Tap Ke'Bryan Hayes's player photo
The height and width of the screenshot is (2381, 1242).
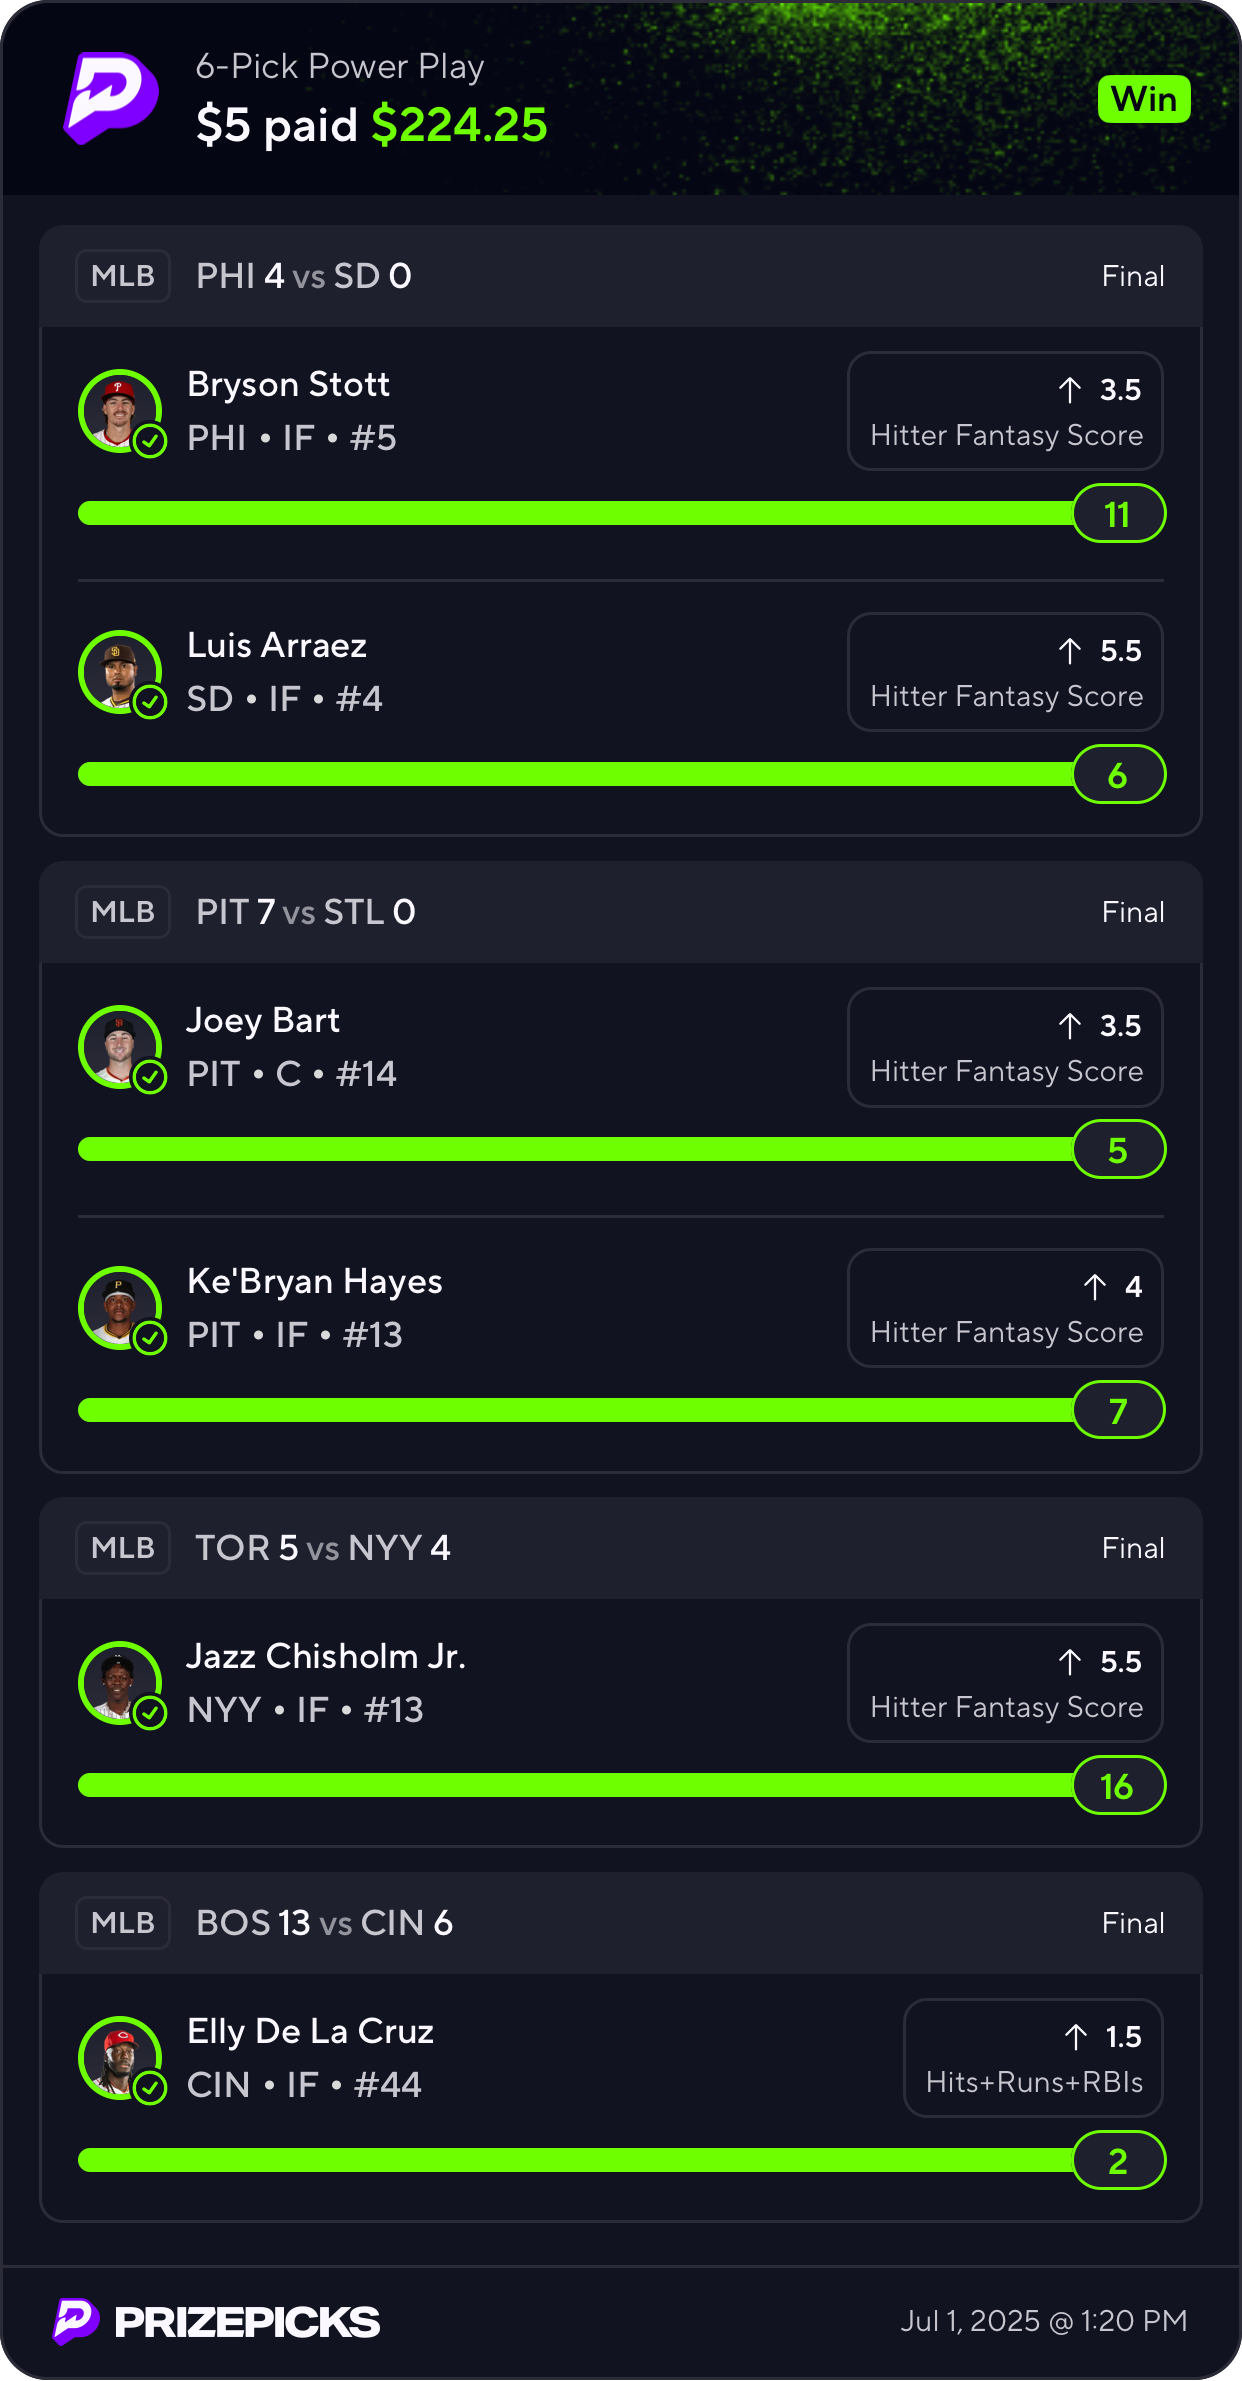120,1308
